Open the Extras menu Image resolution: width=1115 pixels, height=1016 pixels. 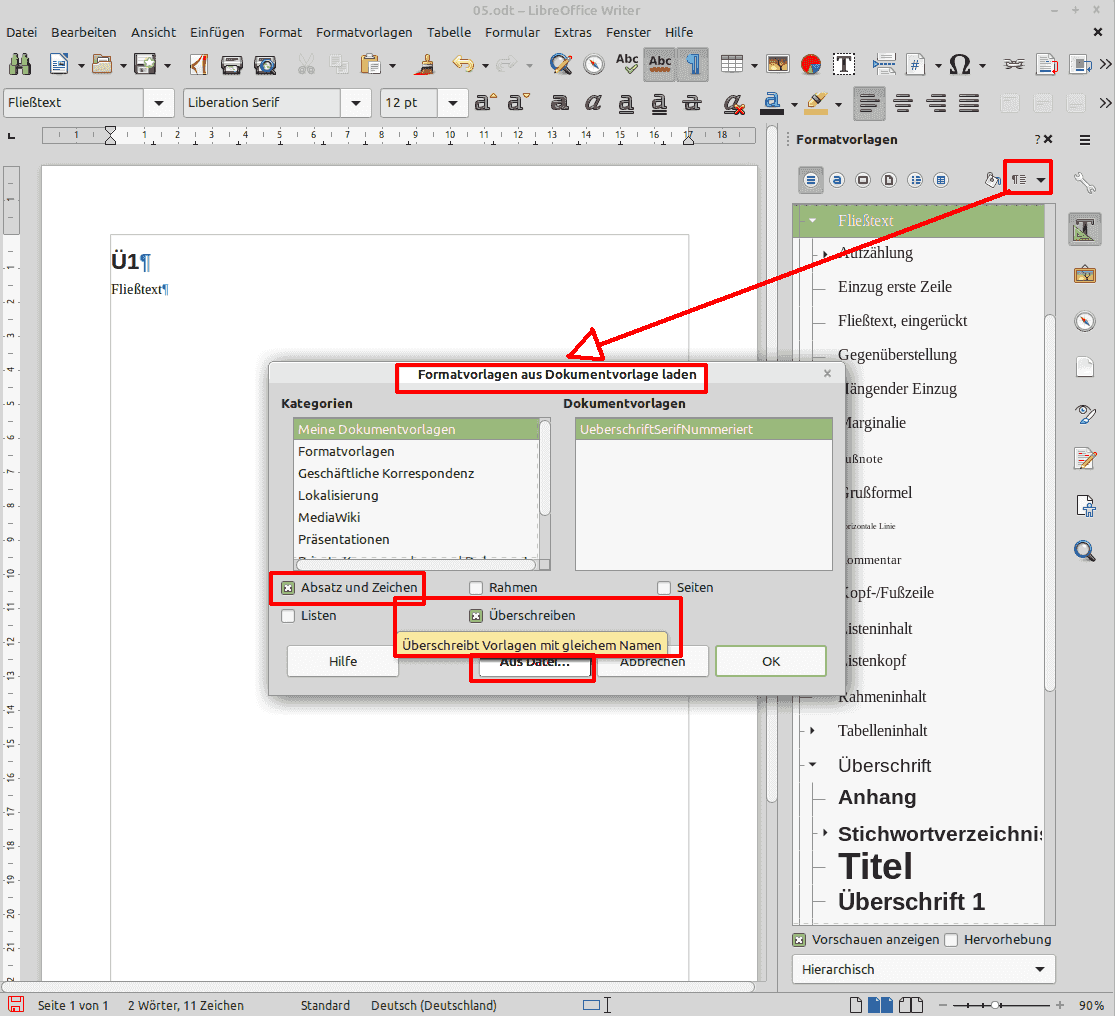572,32
